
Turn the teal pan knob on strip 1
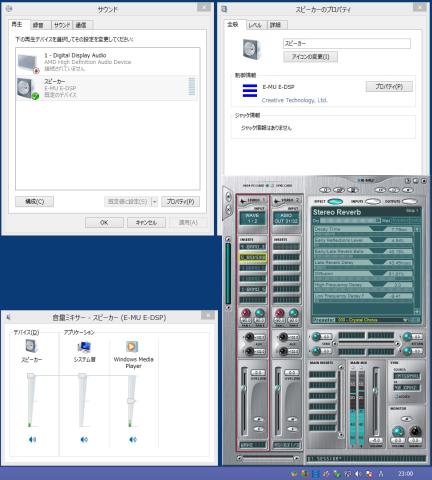[x=260, y=313]
